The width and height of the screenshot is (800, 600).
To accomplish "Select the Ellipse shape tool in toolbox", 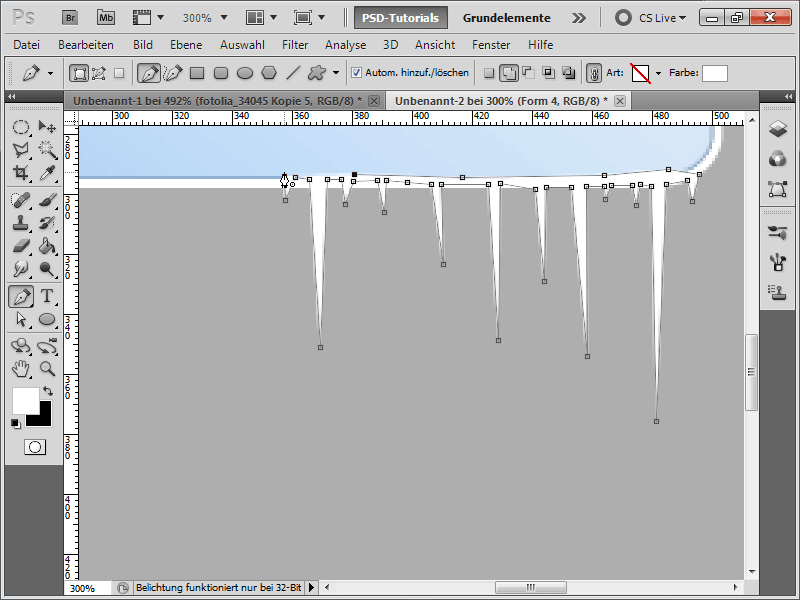I will point(47,319).
